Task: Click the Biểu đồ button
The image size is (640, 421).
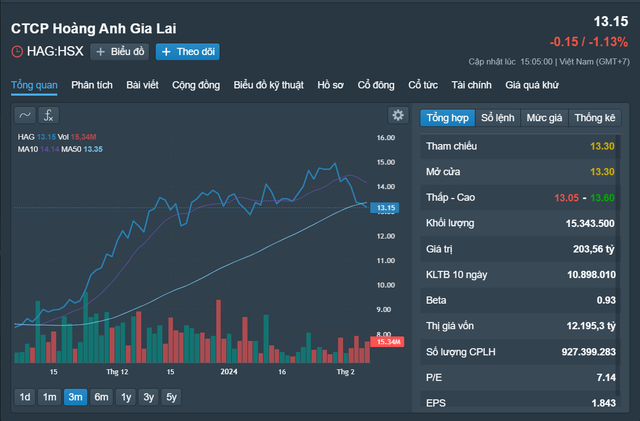Action: tap(119, 52)
